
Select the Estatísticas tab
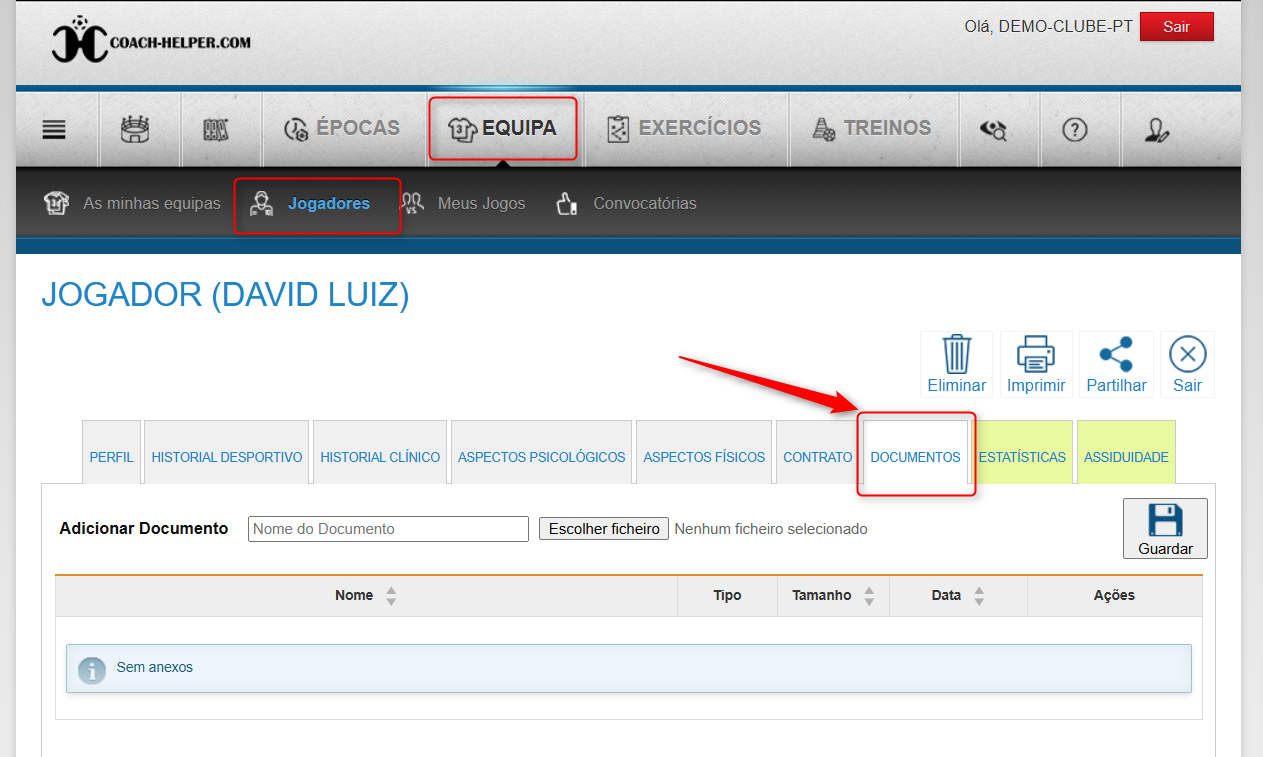point(1022,457)
